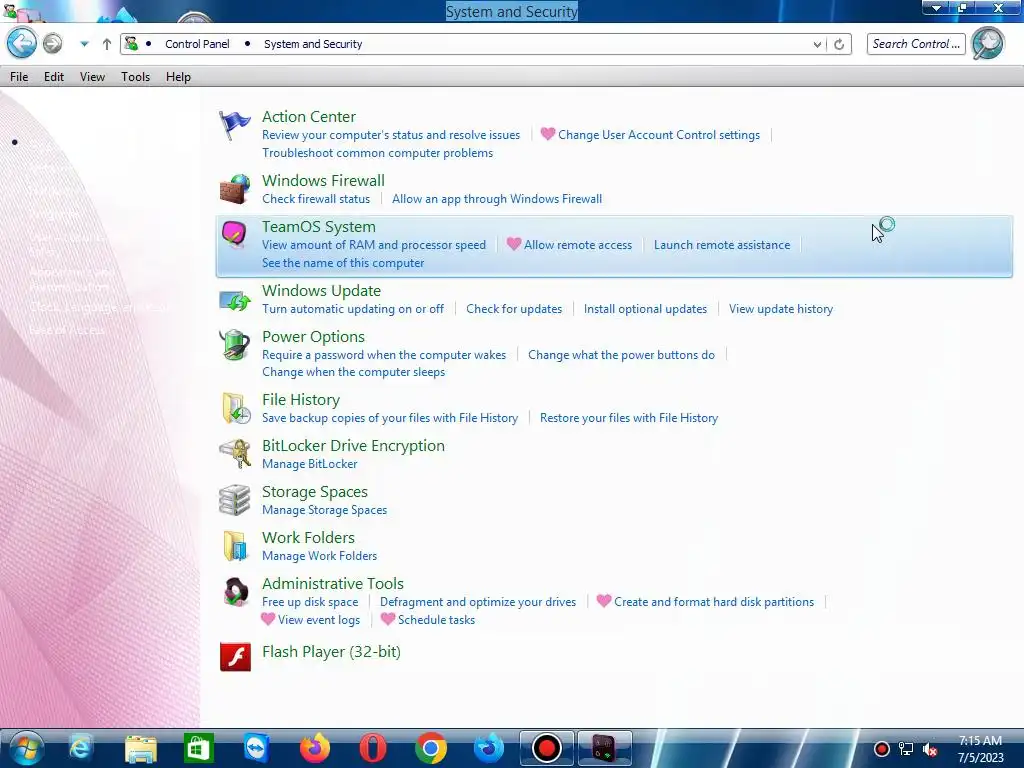Screen dimensions: 1024x768
Task: Click the Administrative Tools icon
Action: point(234,592)
